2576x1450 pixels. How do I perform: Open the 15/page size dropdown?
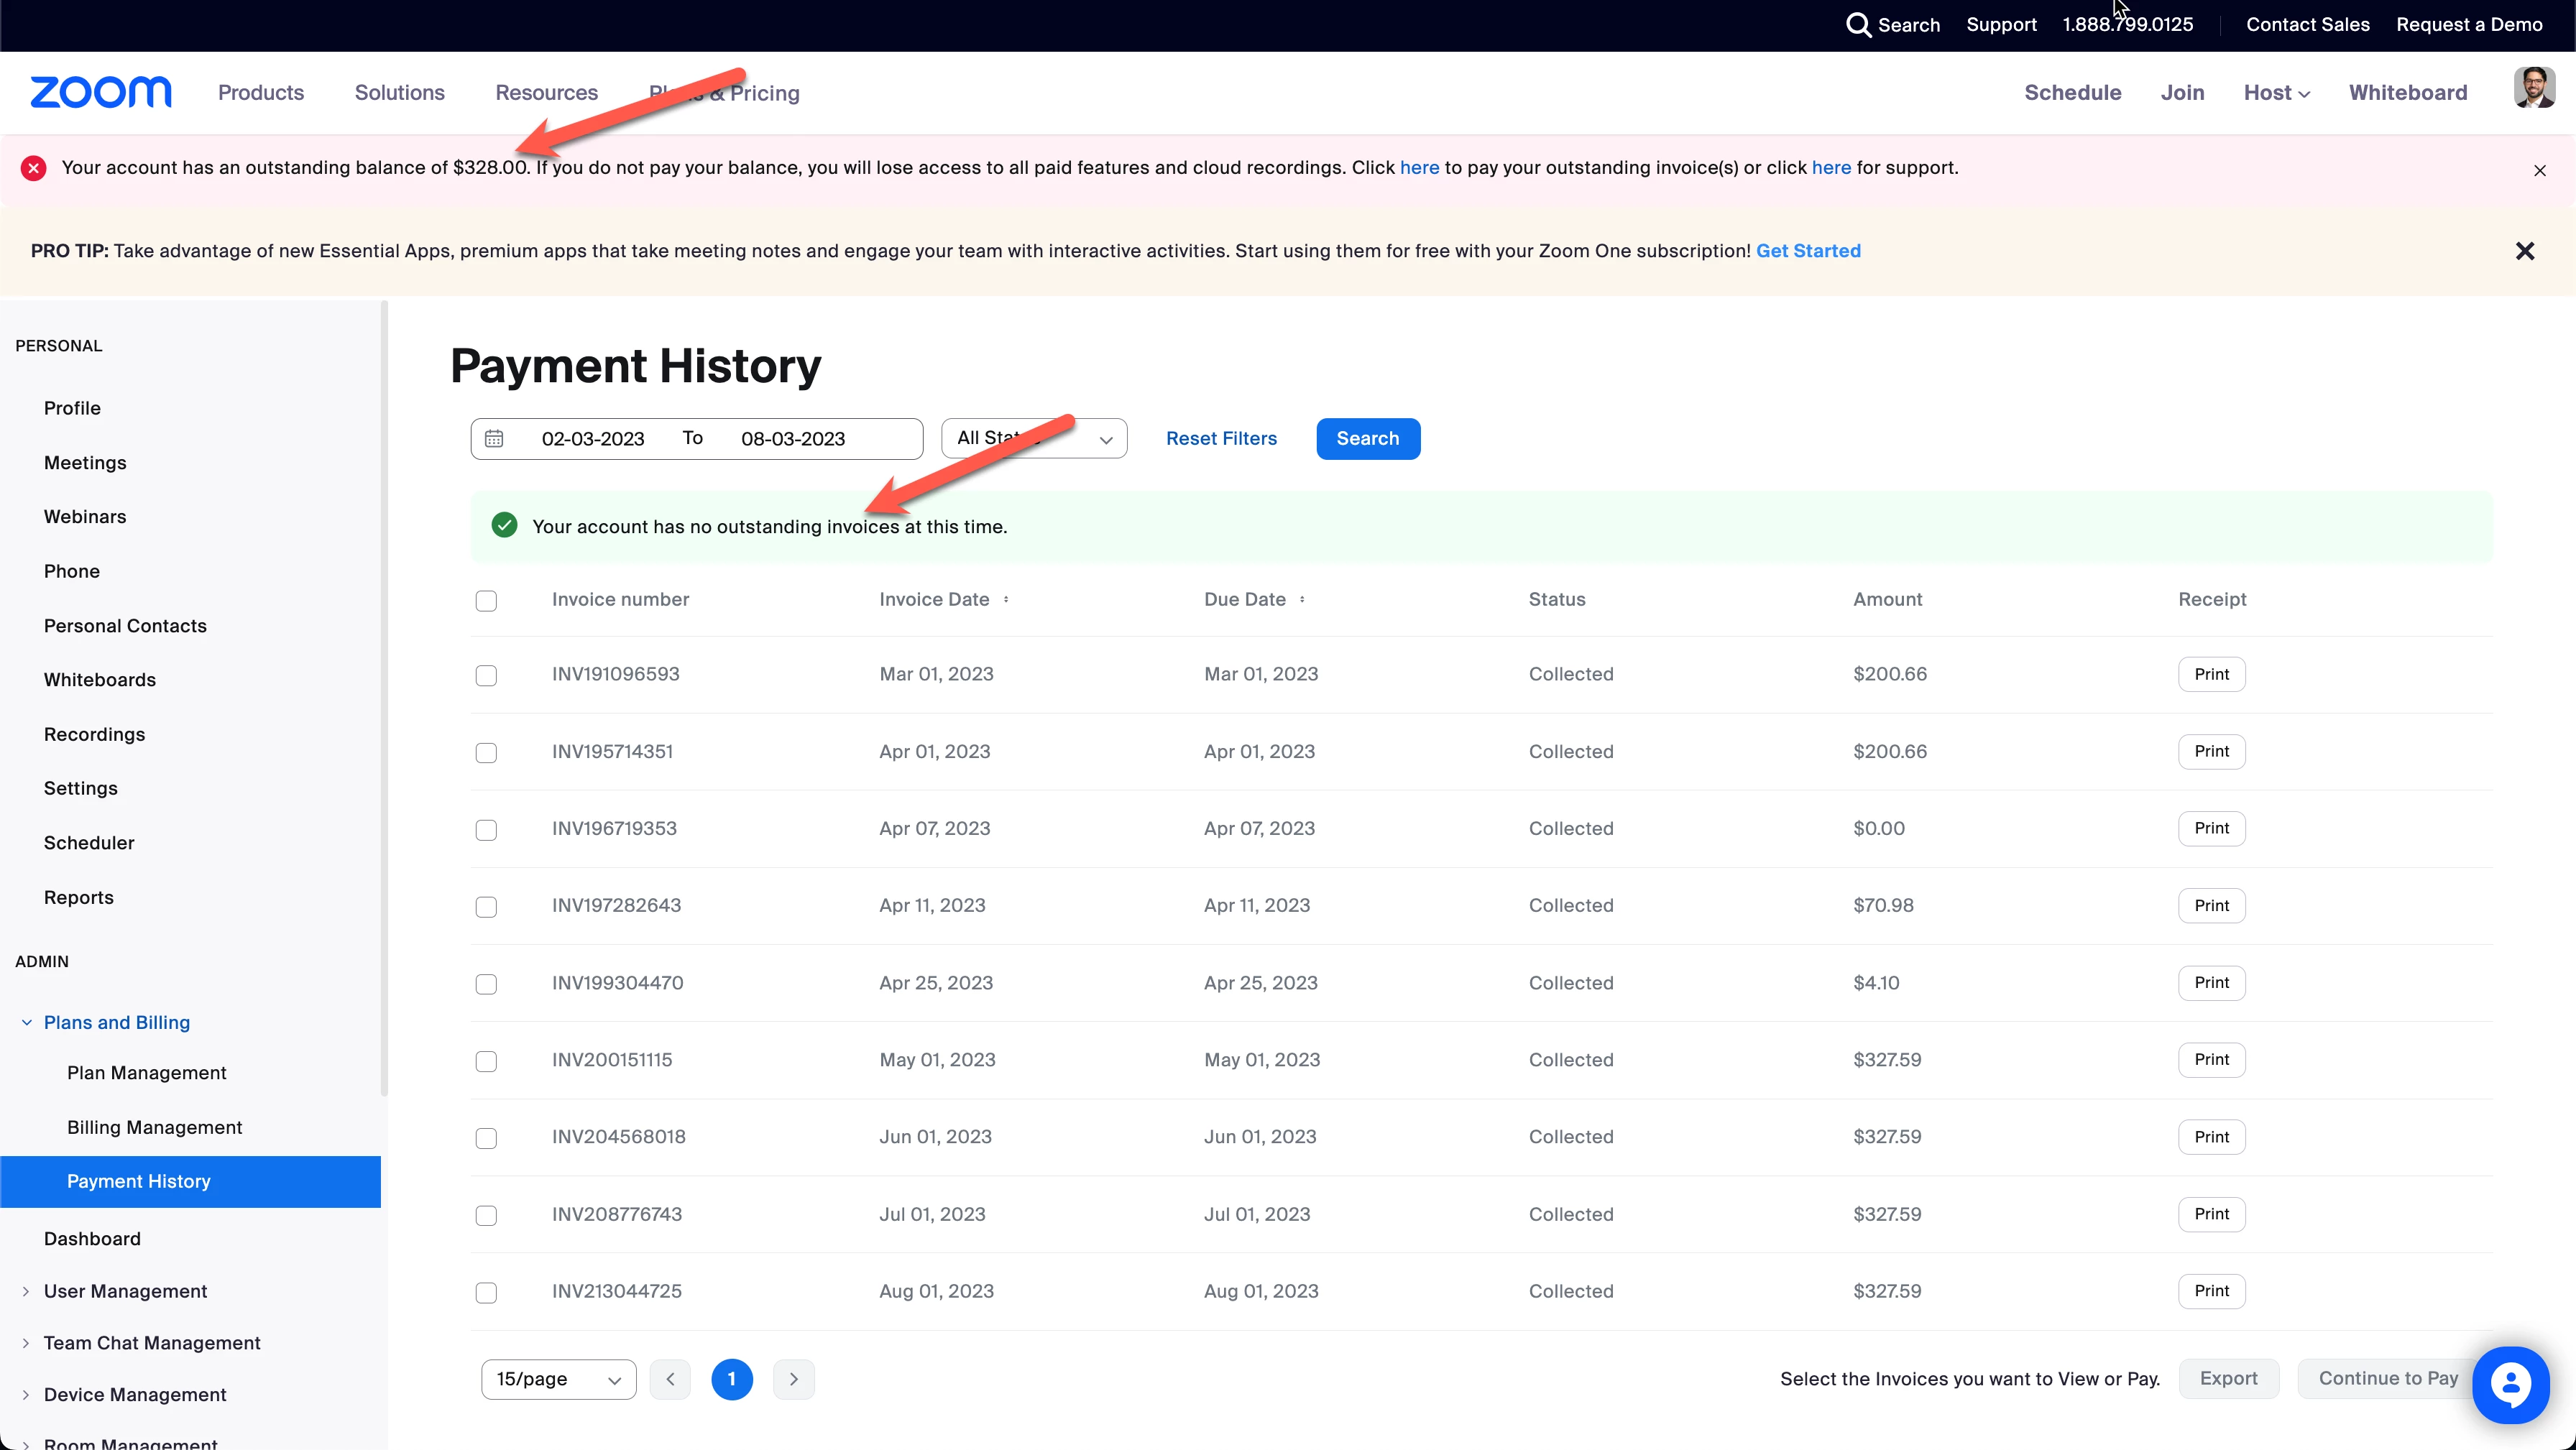pyautogui.click(x=558, y=1379)
